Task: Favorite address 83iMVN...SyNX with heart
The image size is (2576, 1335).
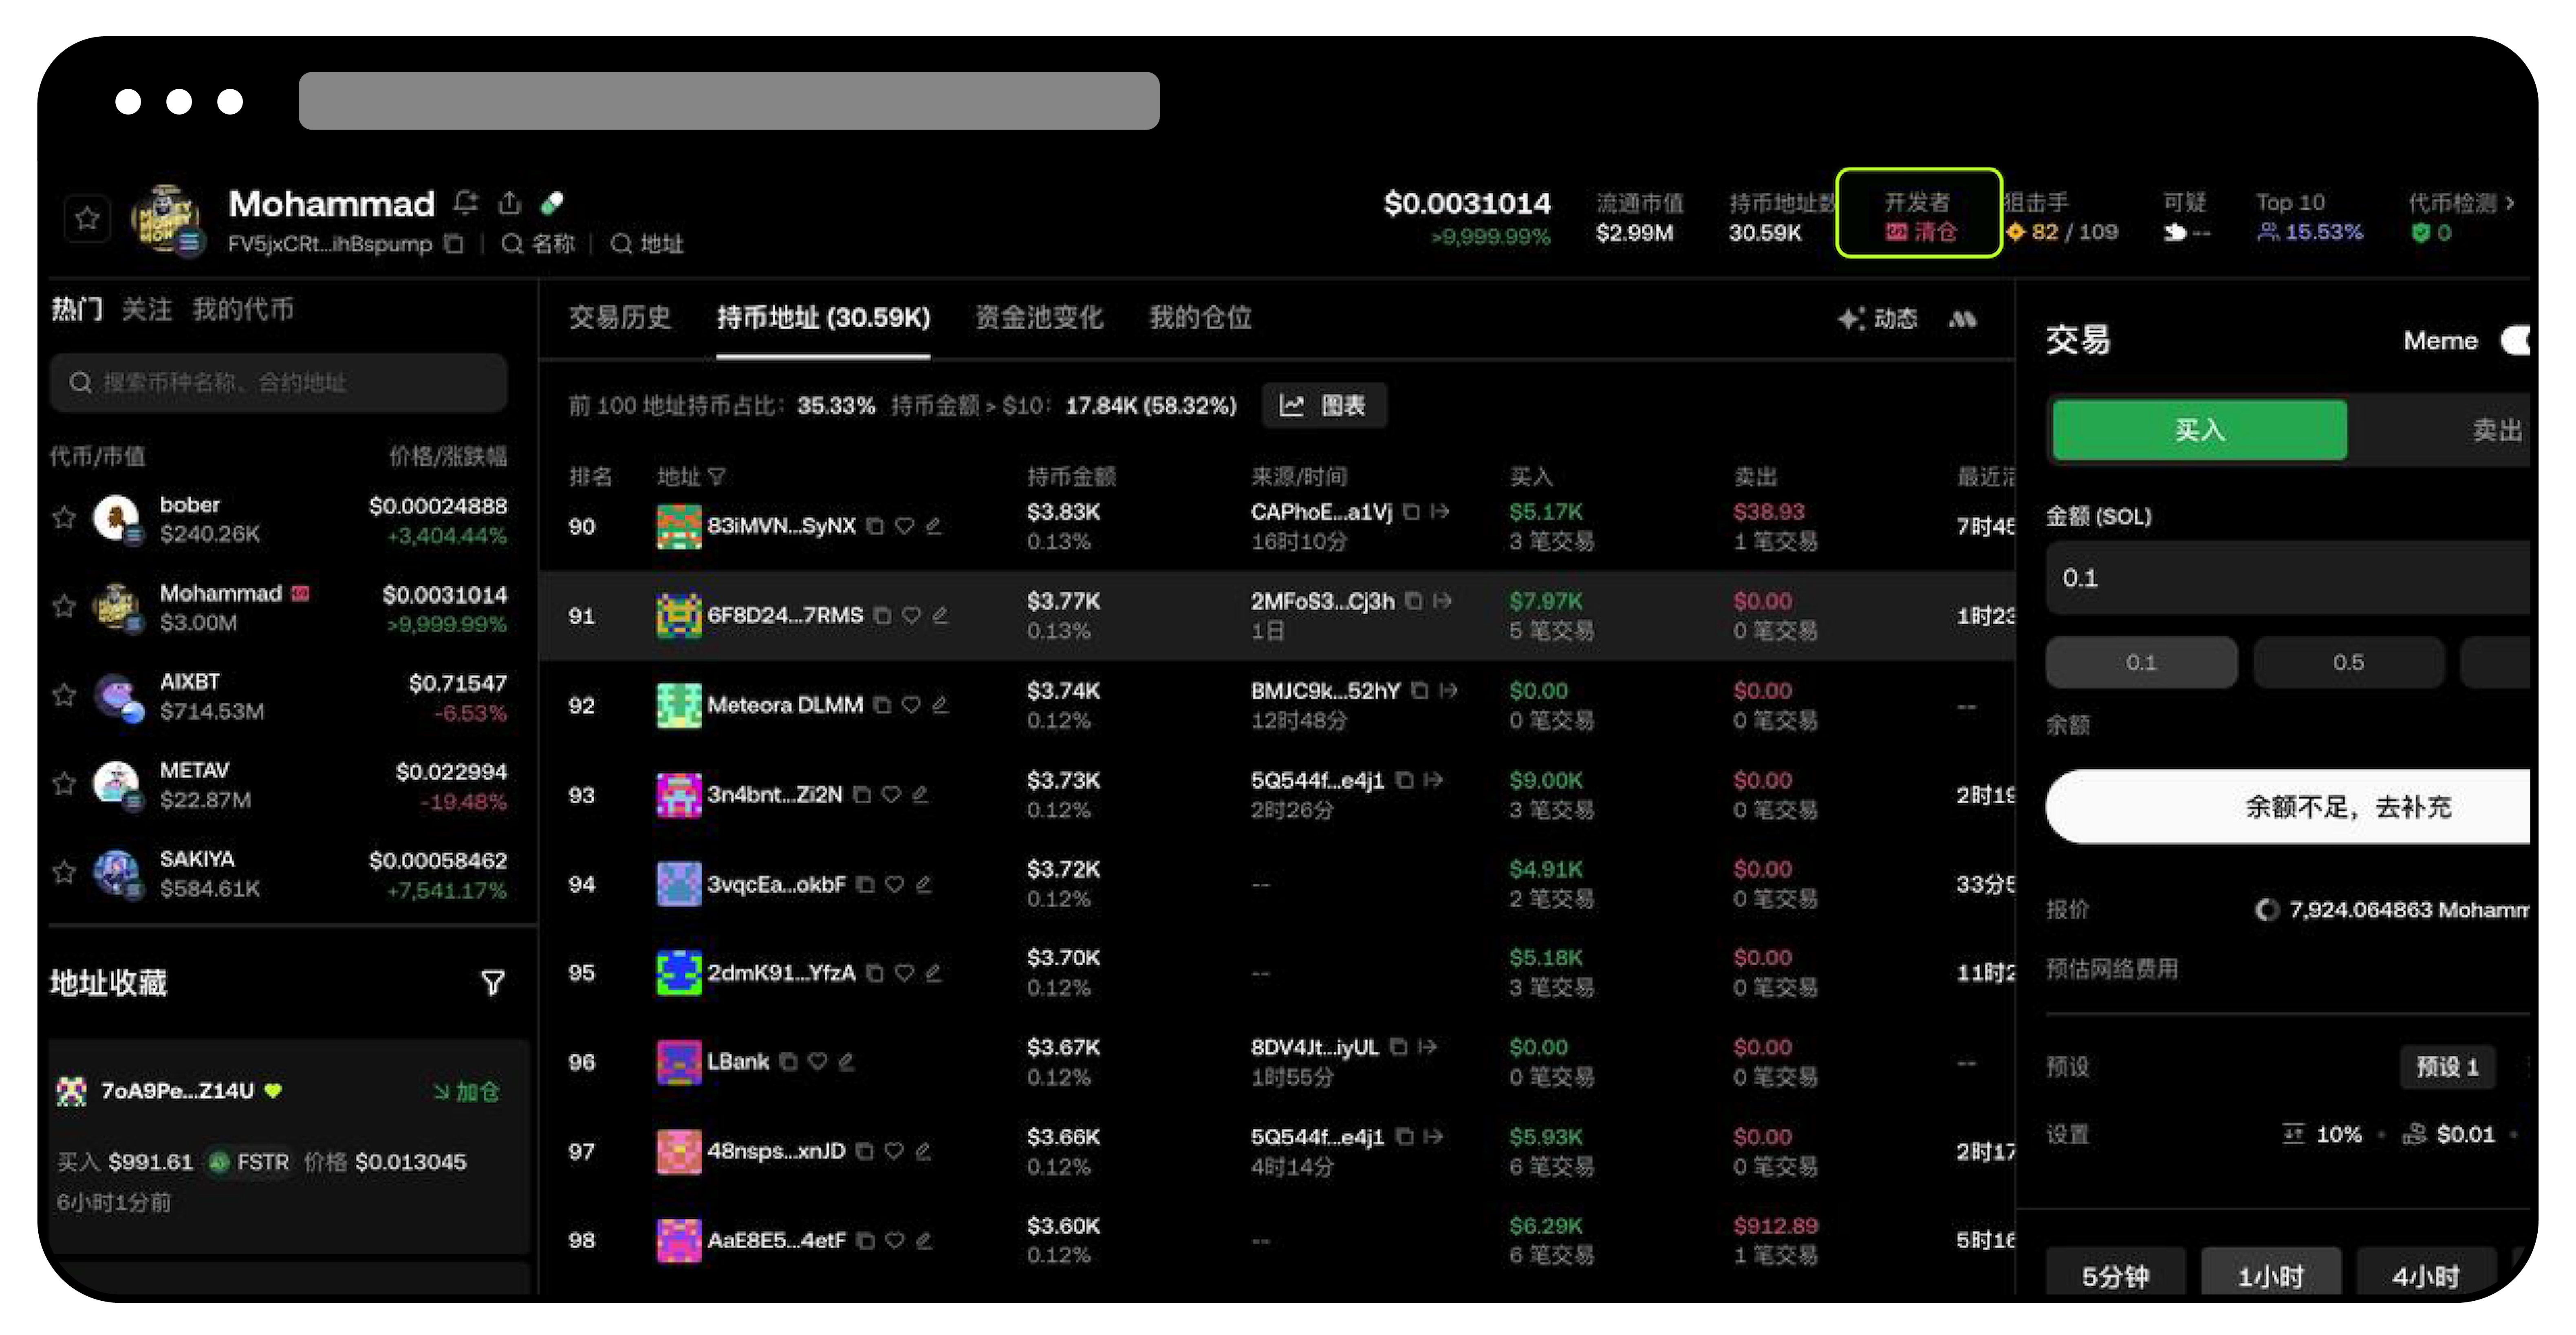Action: pos(905,526)
